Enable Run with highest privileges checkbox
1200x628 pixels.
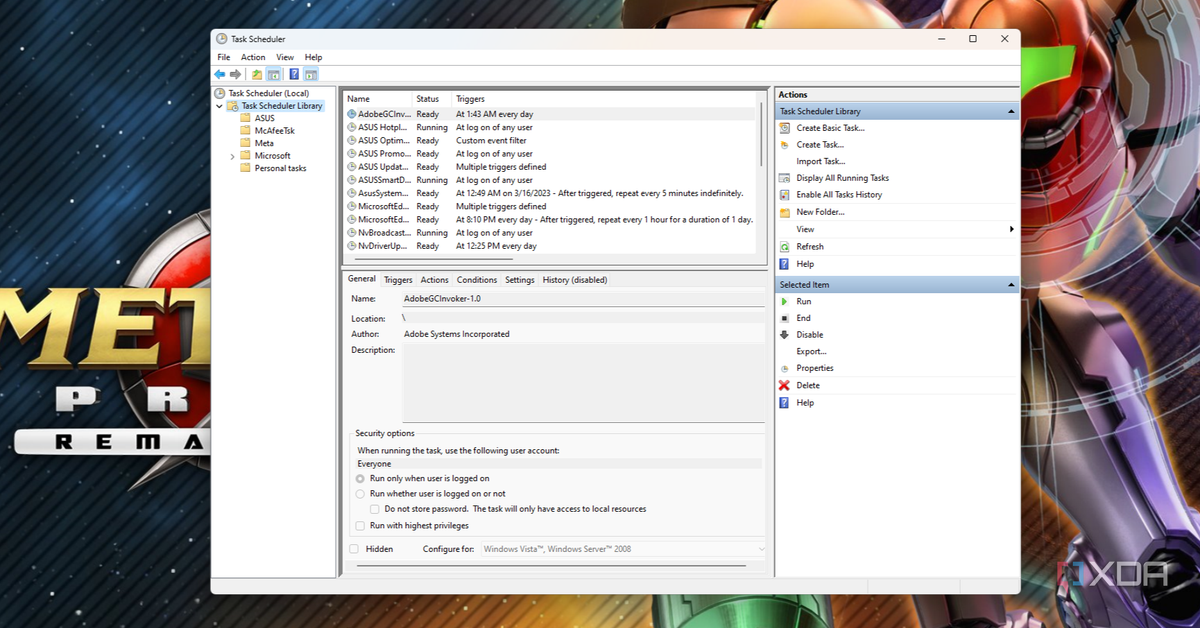coord(361,525)
